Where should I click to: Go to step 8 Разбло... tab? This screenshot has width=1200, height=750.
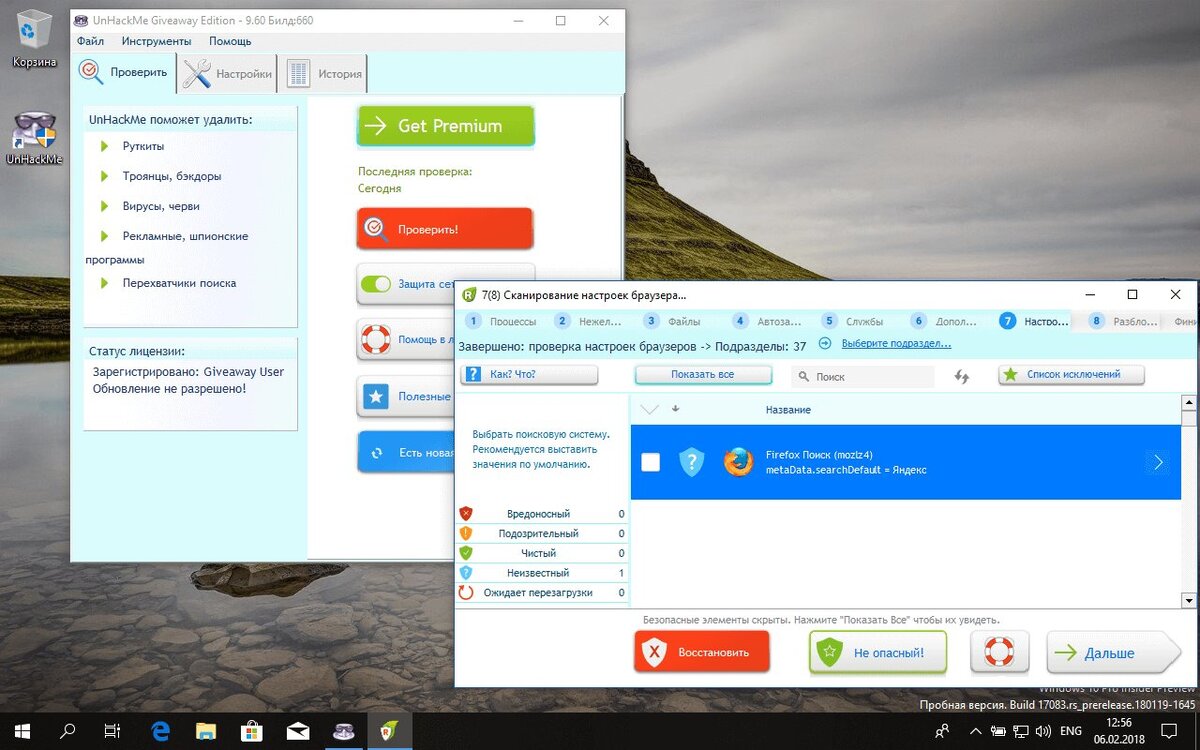click(x=1123, y=321)
